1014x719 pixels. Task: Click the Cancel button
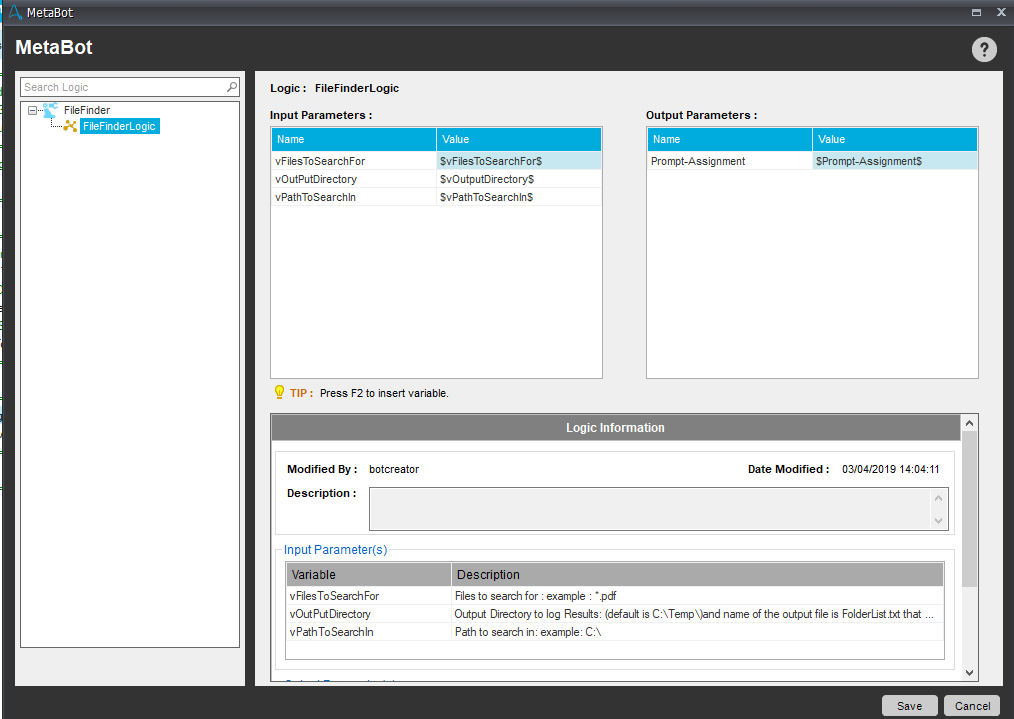click(972, 706)
